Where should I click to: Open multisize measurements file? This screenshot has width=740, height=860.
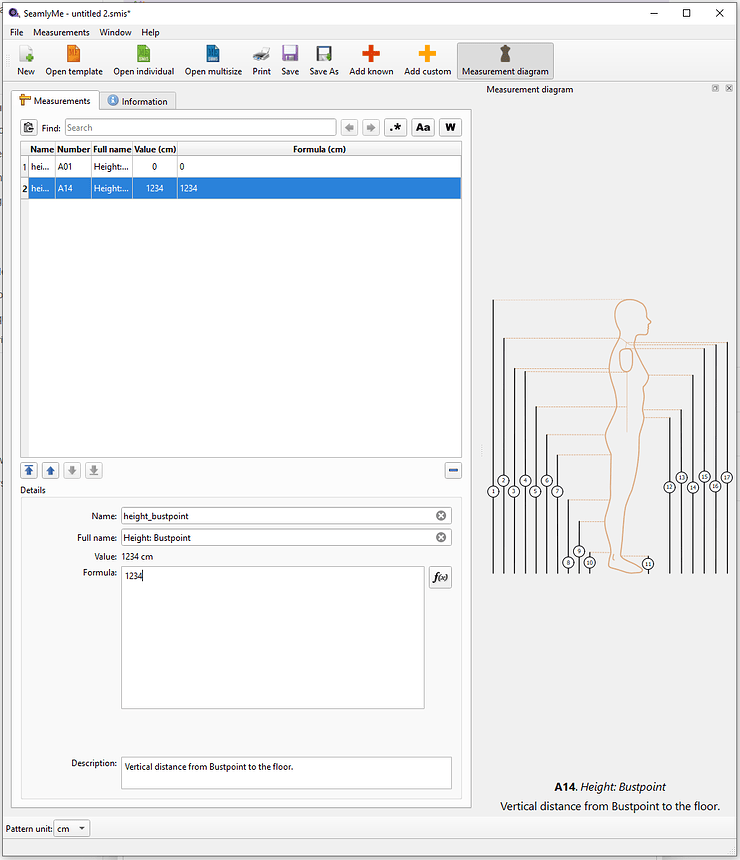coord(213,60)
